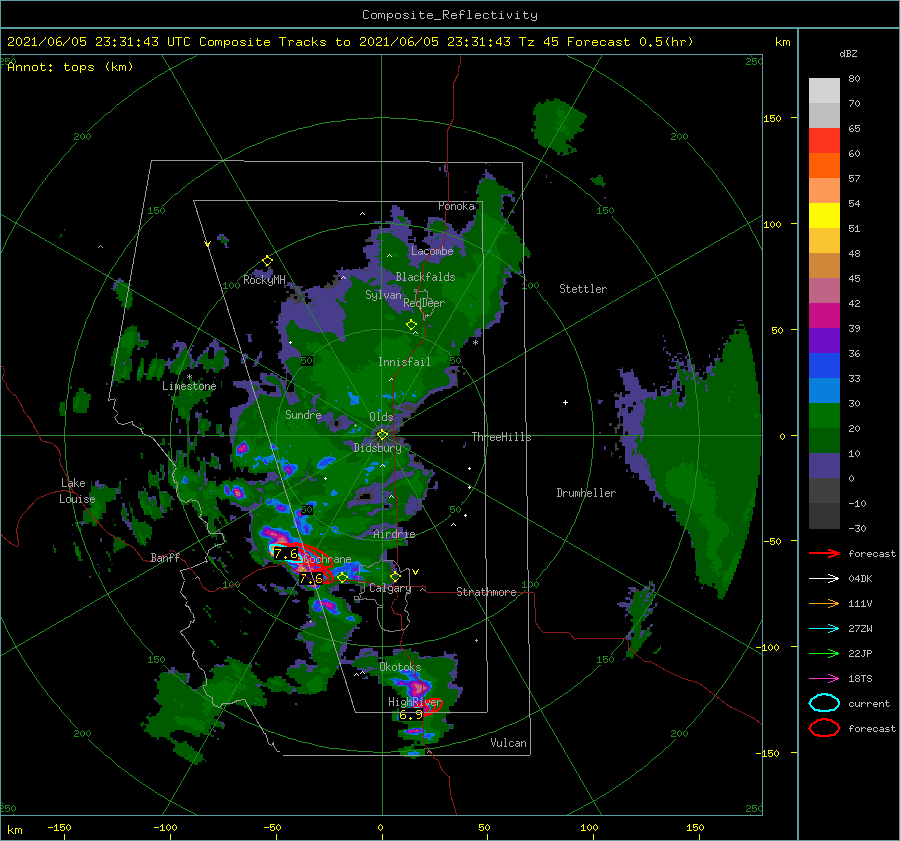
Task: Select the cyan 27ZW arrow icon
Action: [x=824, y=629]
